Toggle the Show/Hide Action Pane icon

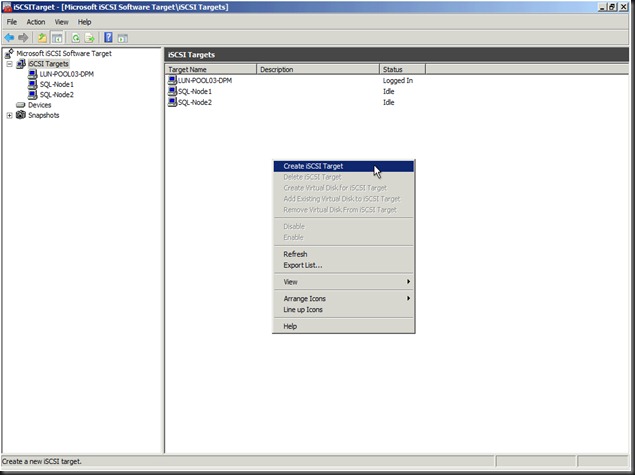pyautogui.click(x=122, y=38)
